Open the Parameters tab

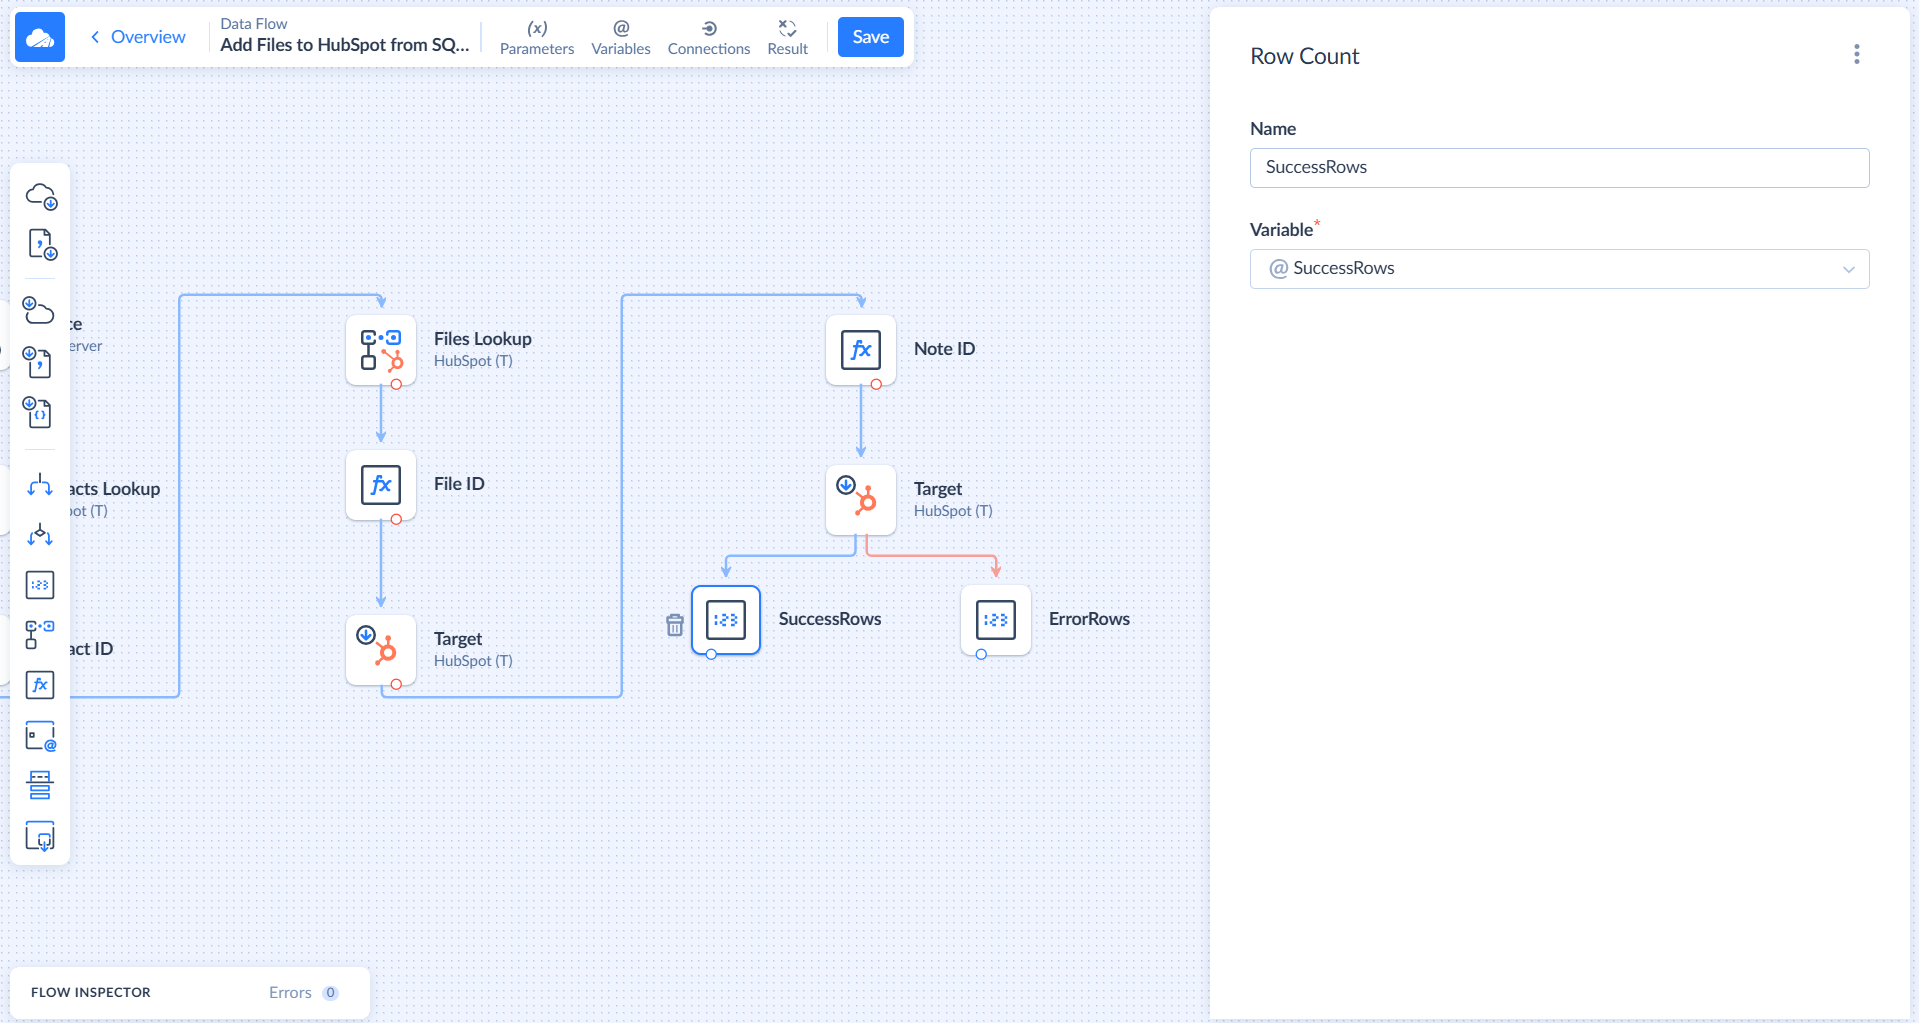pos(537,38)
